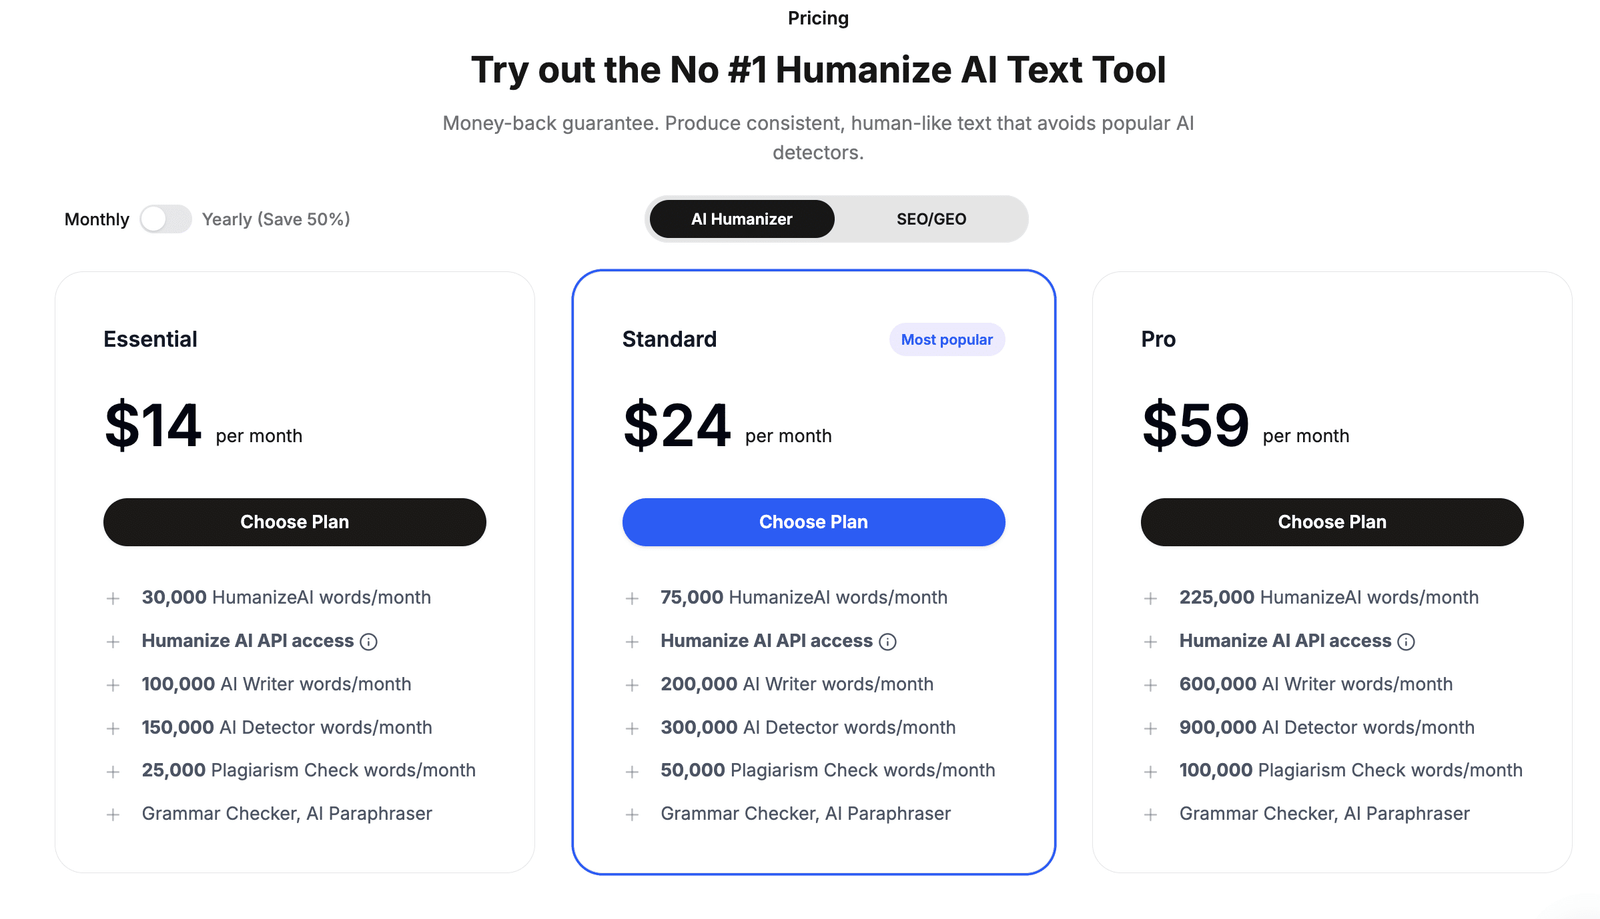Toggle billing from Monthly to Yearly
The image size is (1600, 919).
[x=166, y=219]
